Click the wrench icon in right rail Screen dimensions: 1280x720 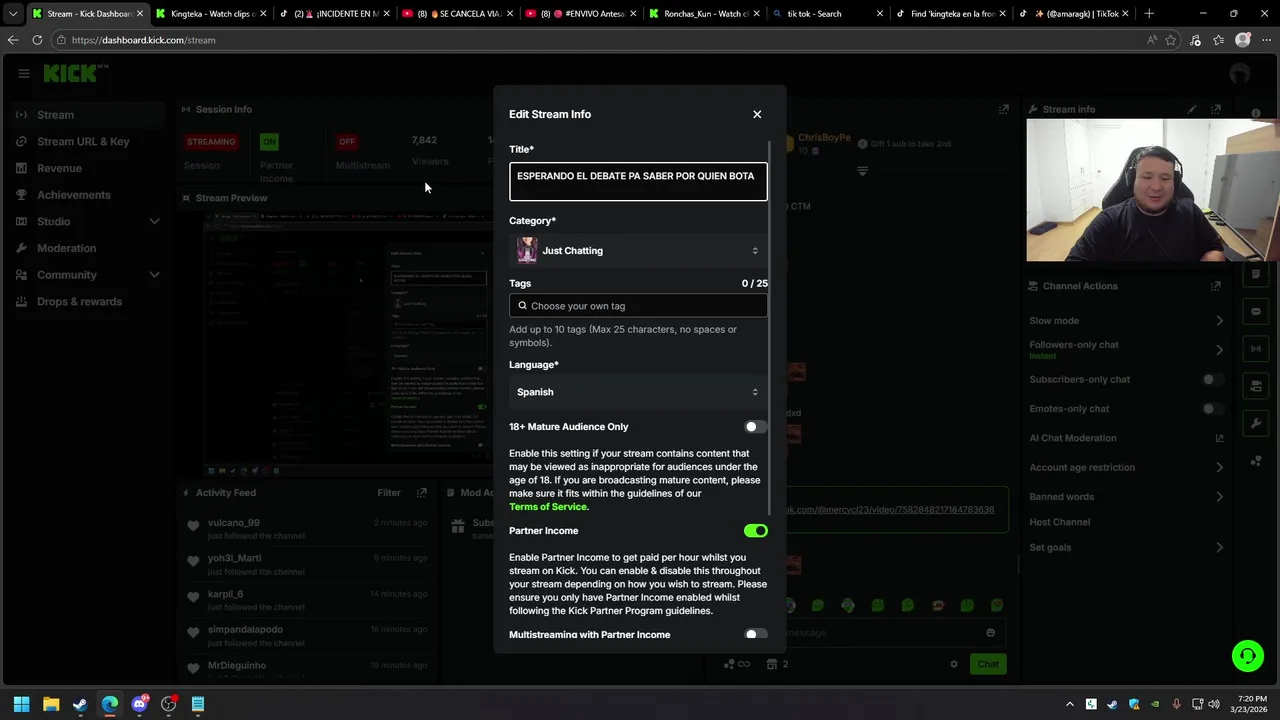1256,423
